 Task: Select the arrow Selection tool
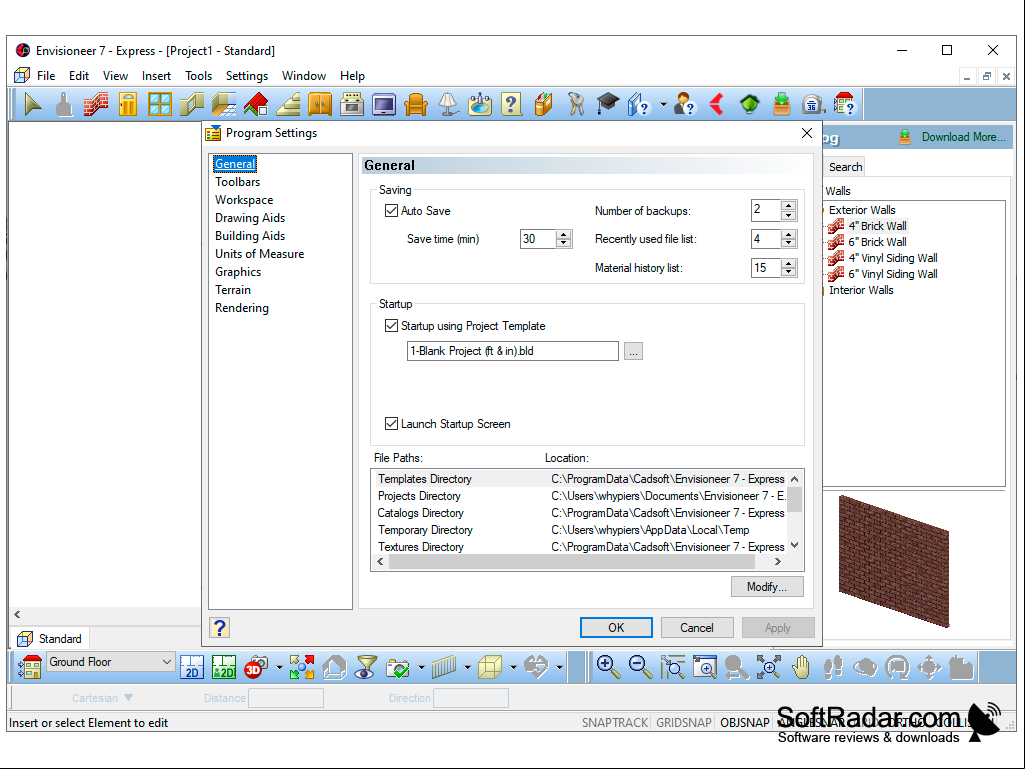[x=32, y=104]
